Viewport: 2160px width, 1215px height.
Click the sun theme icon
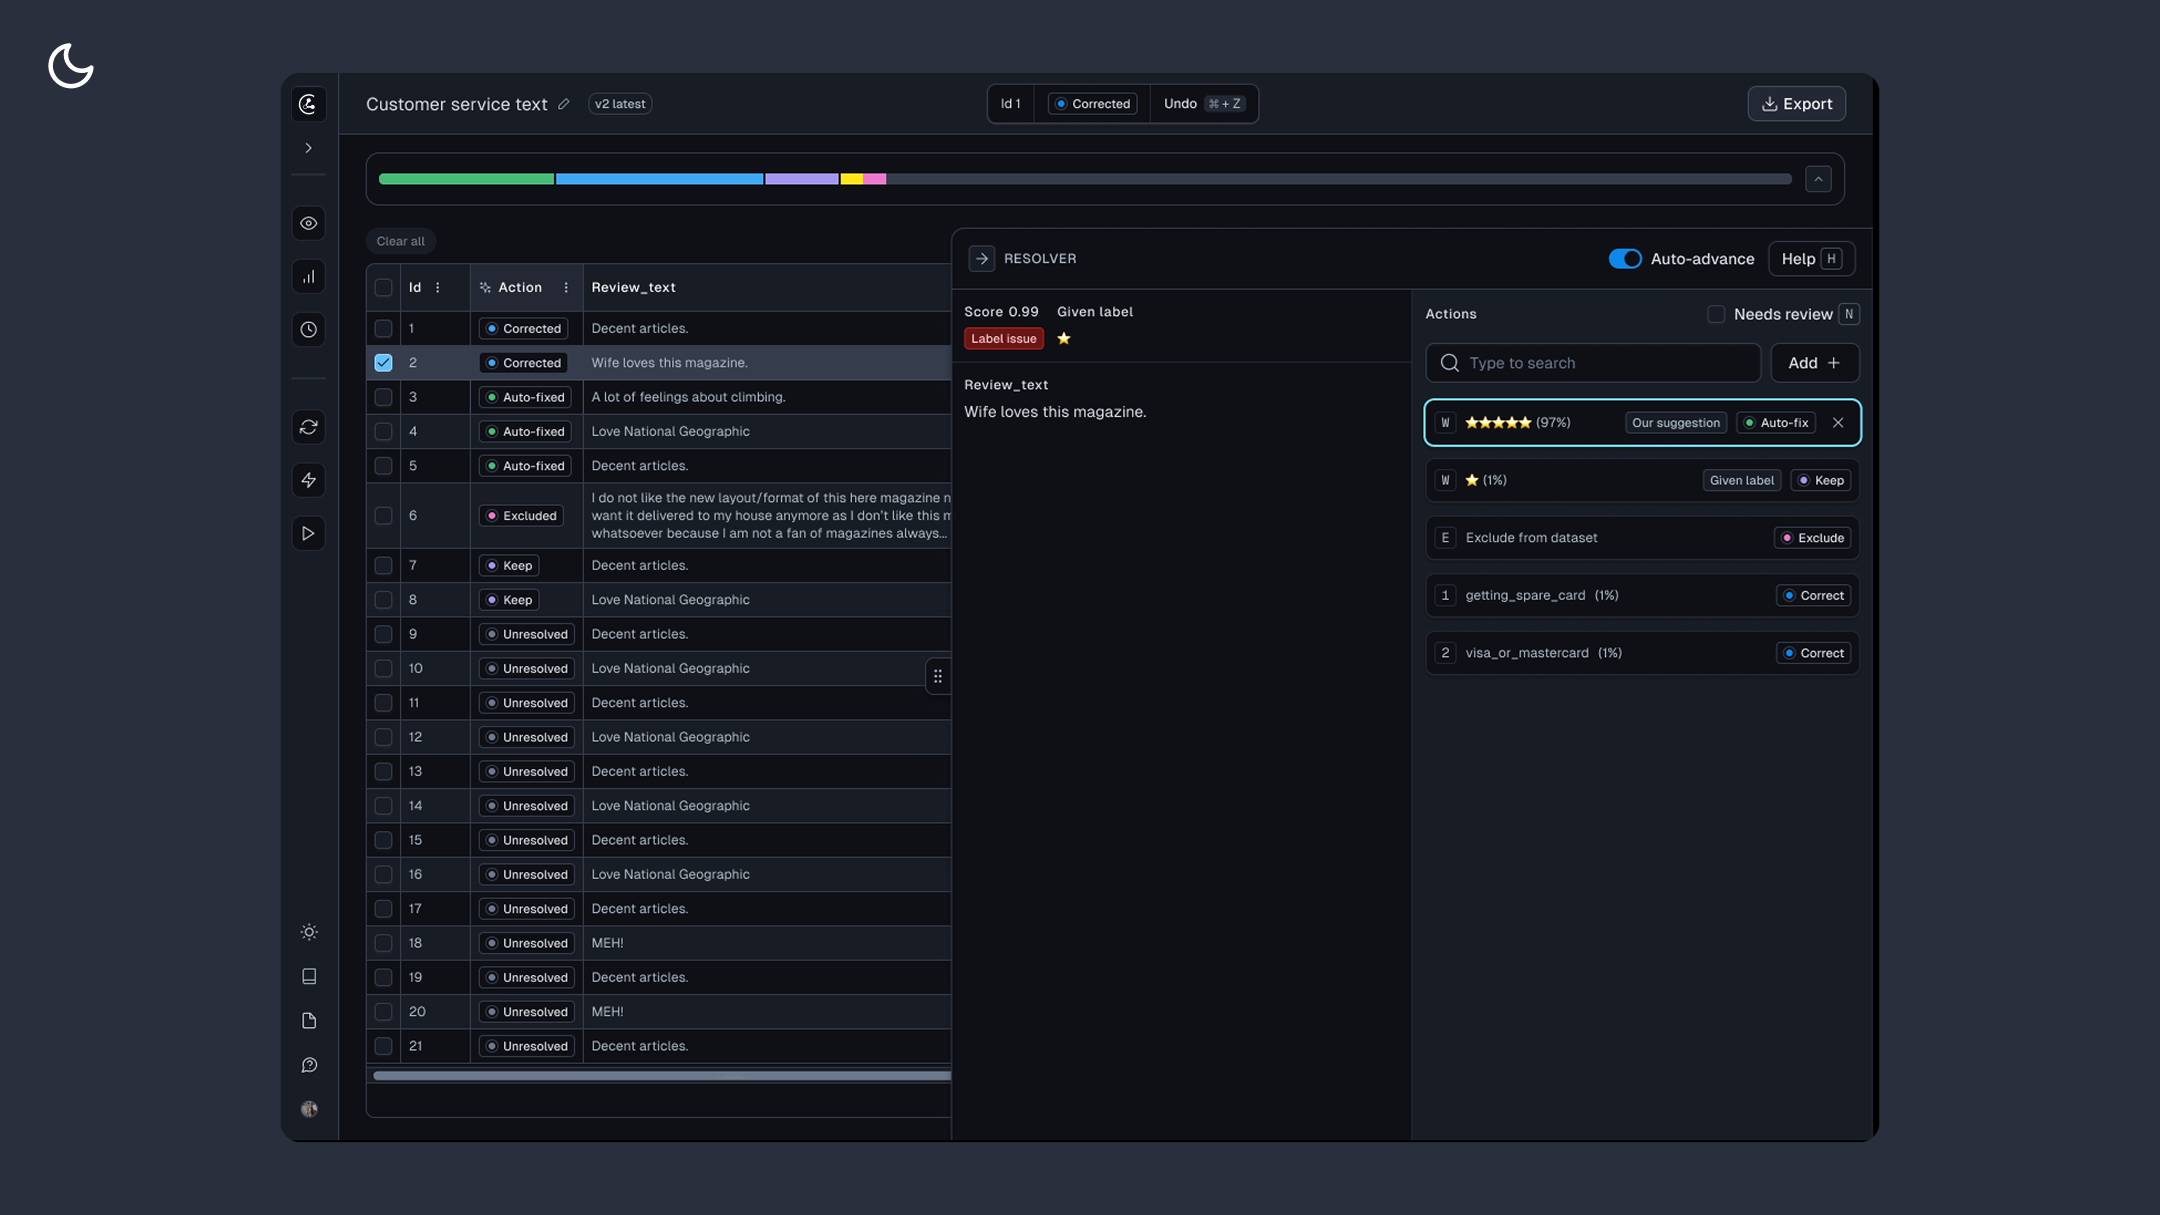(309, 932)
